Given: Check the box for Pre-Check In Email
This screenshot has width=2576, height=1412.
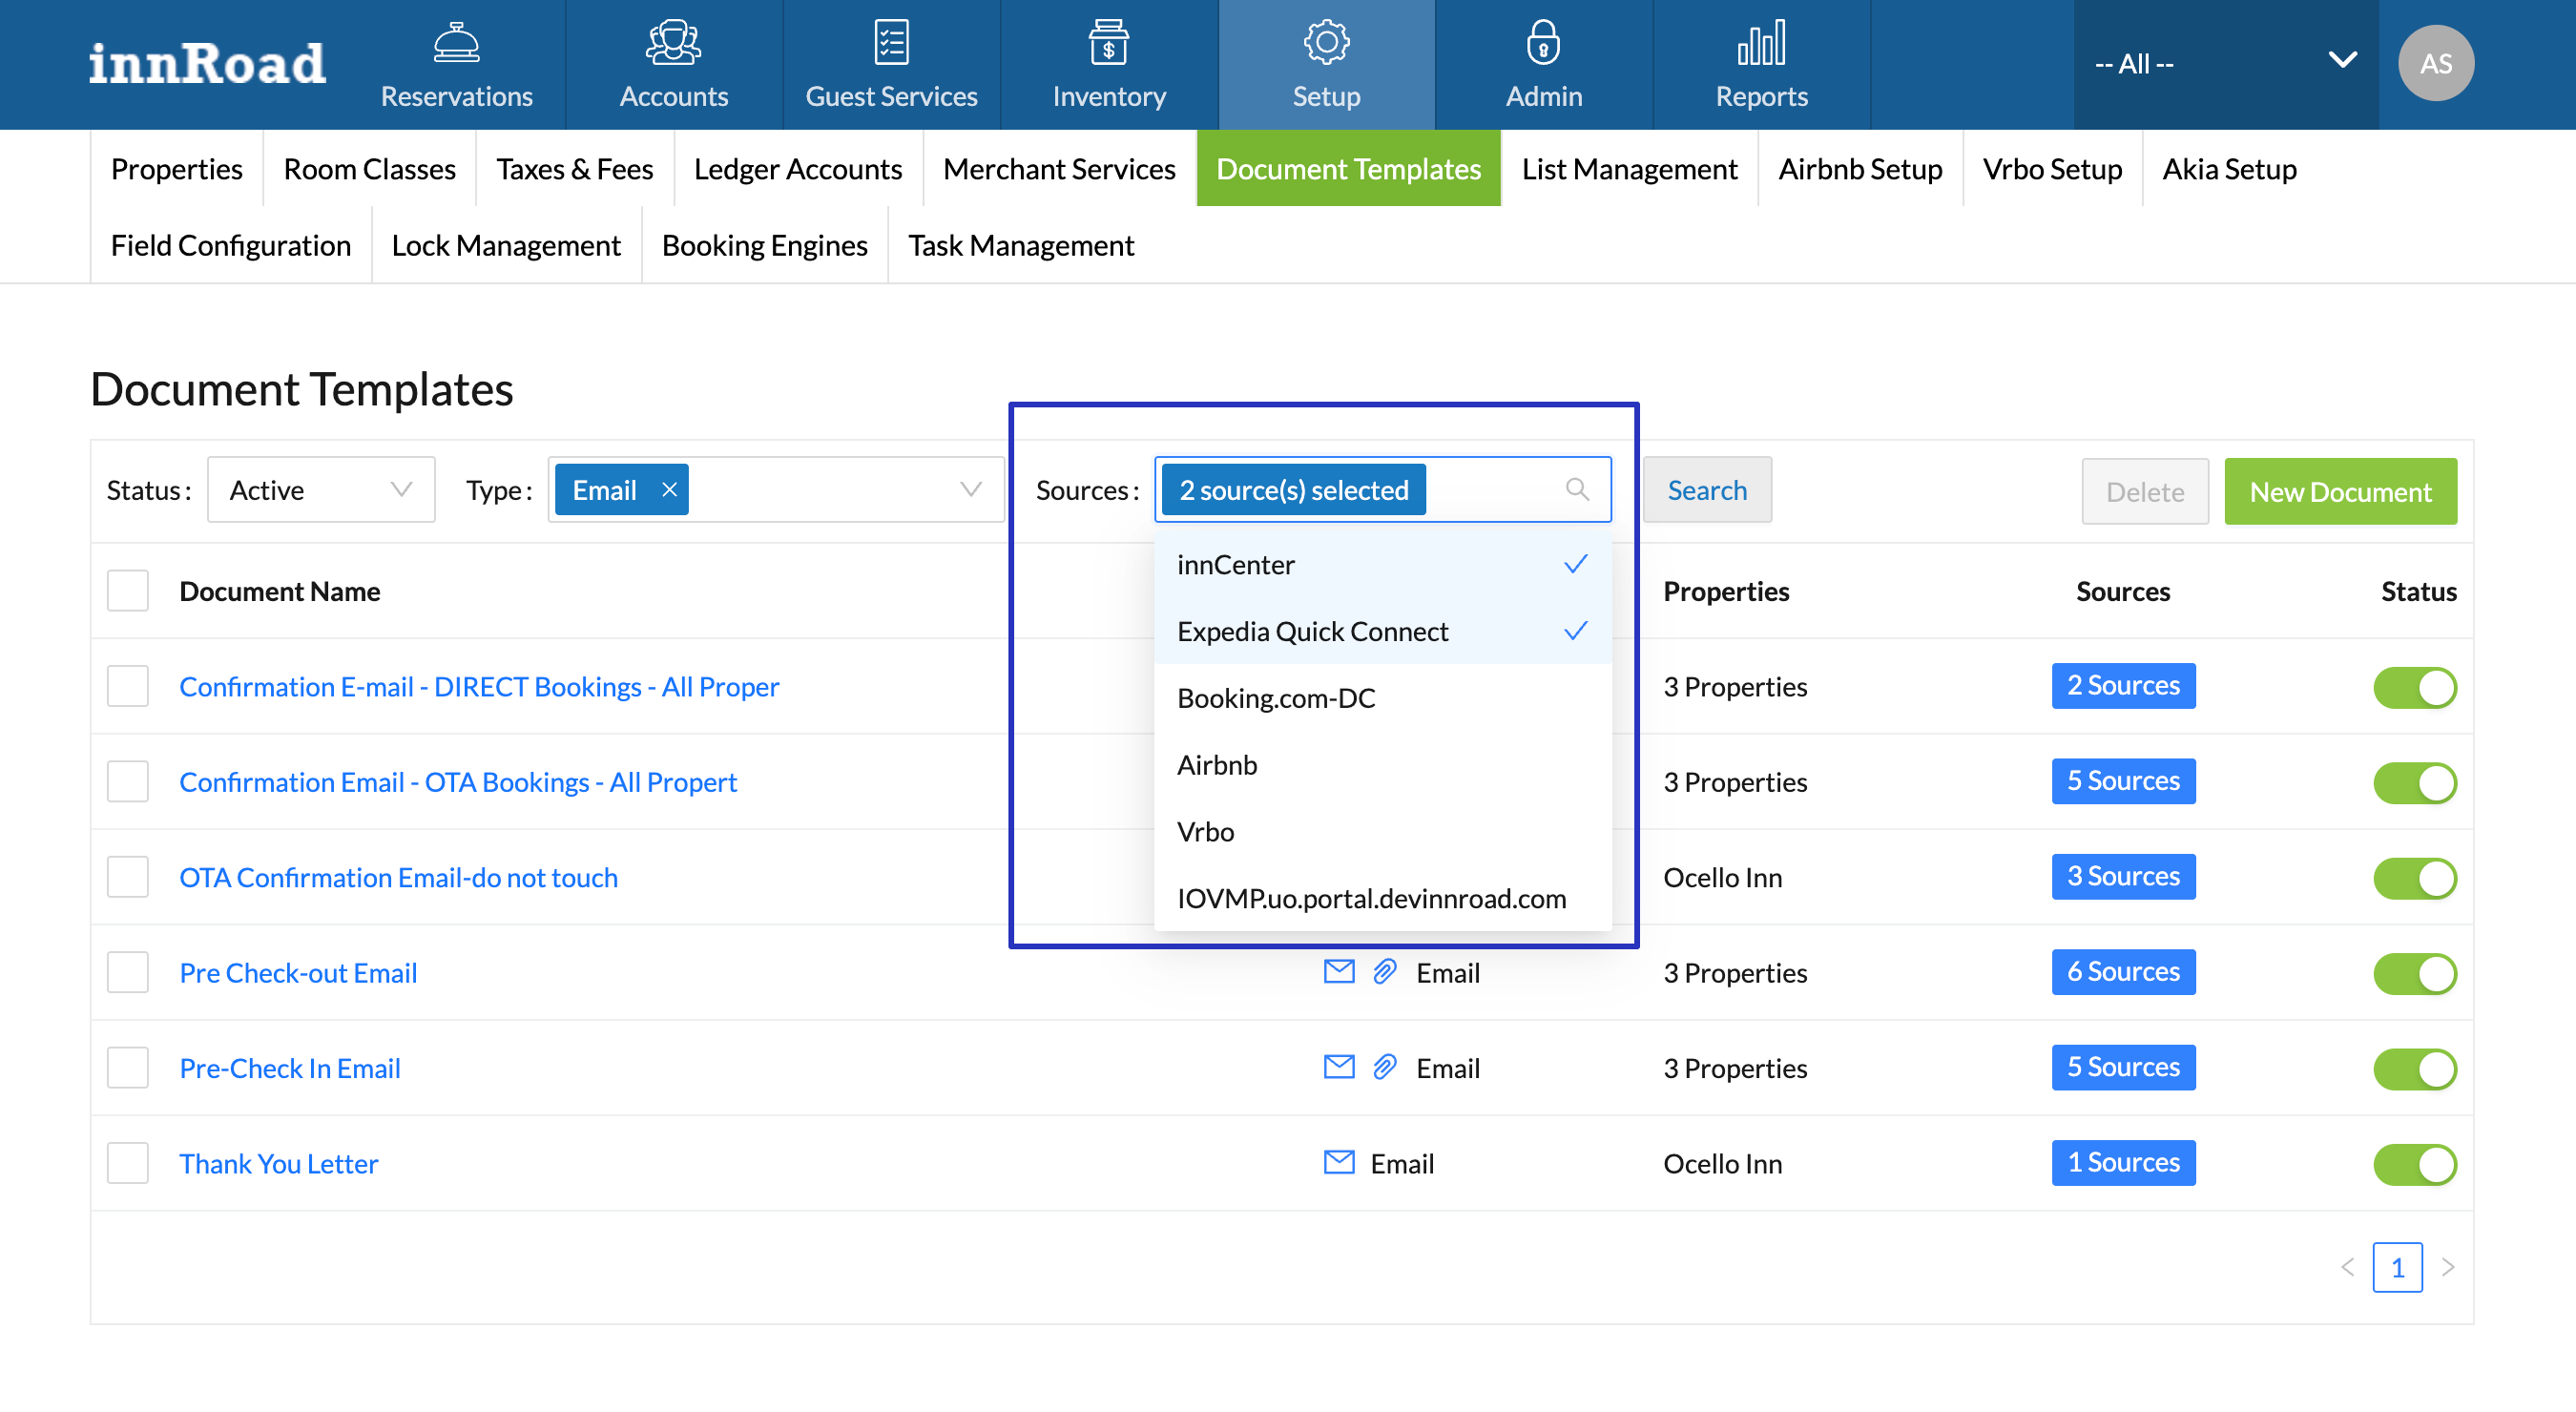Looking at the screenshot, I should (x=128, y=1067).
